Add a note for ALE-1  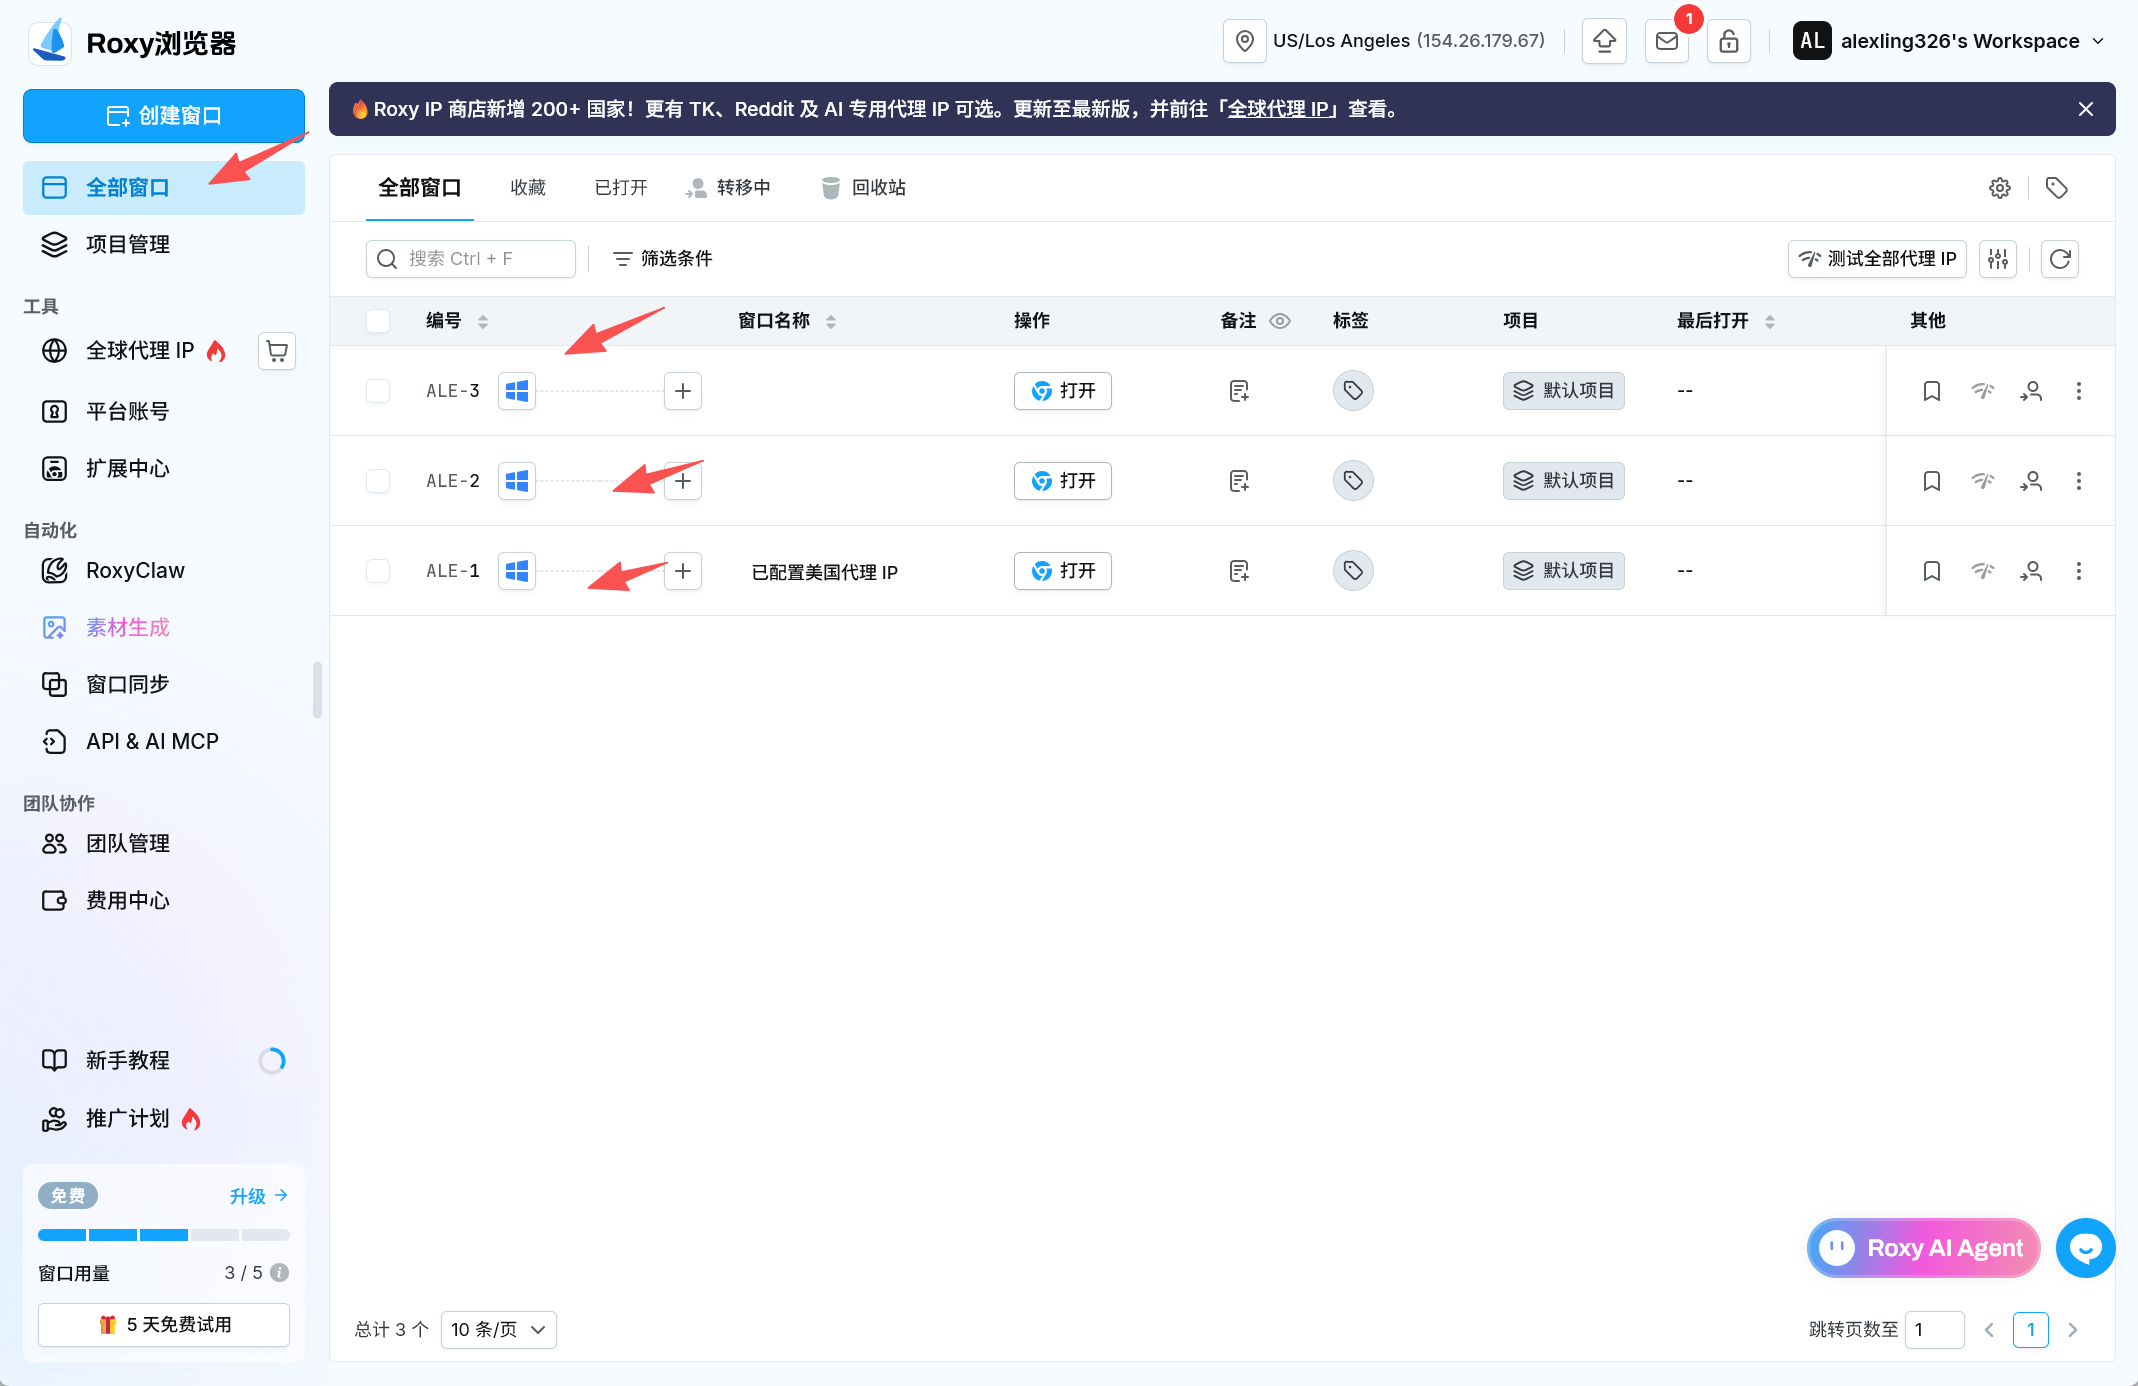1239,571
